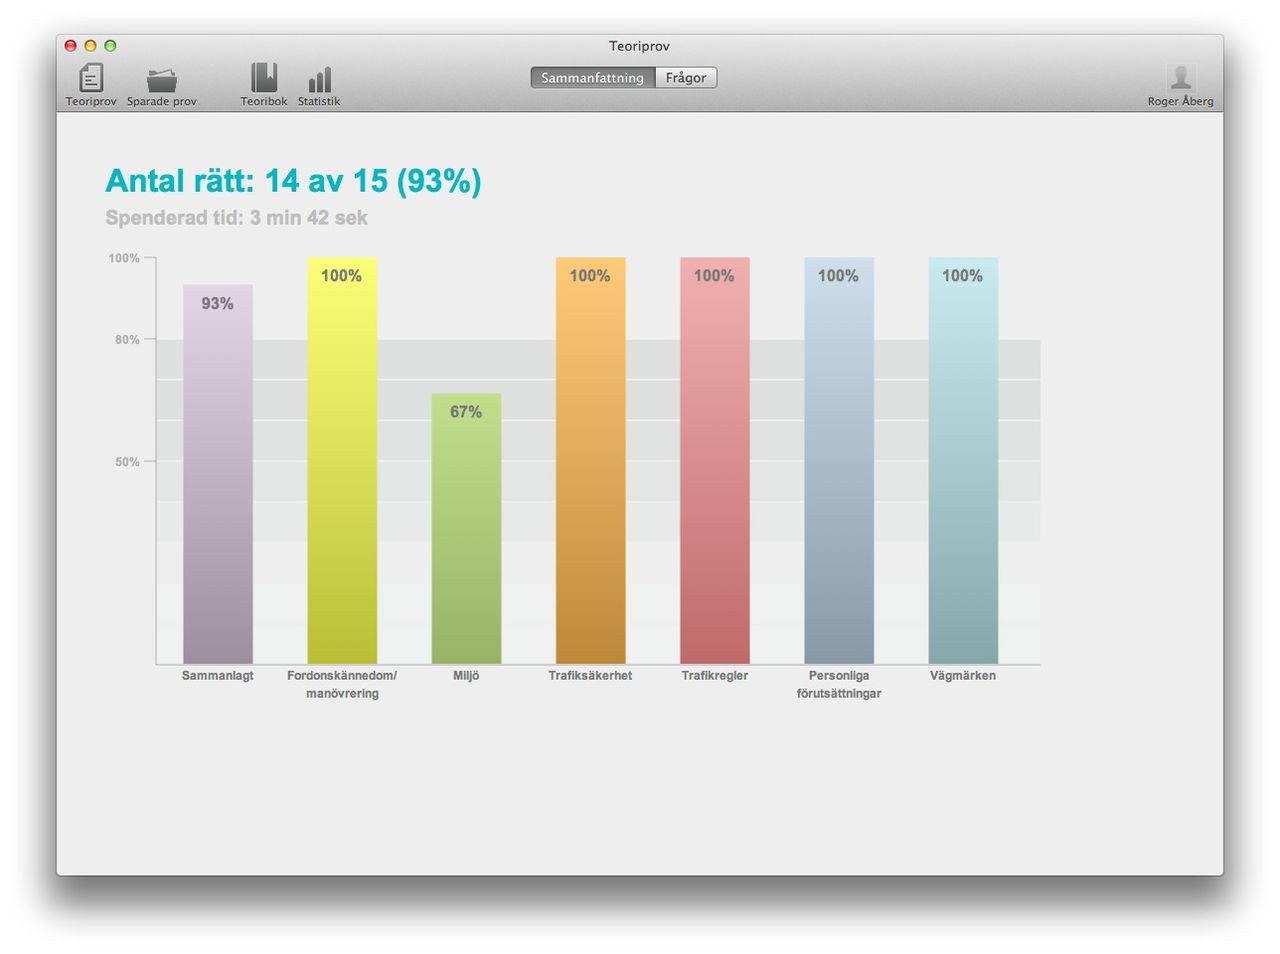Click the Spenderad tid time text
The width and height of the screenshot is (1280, 954).
pyautogui.click(x=236, y=218)
